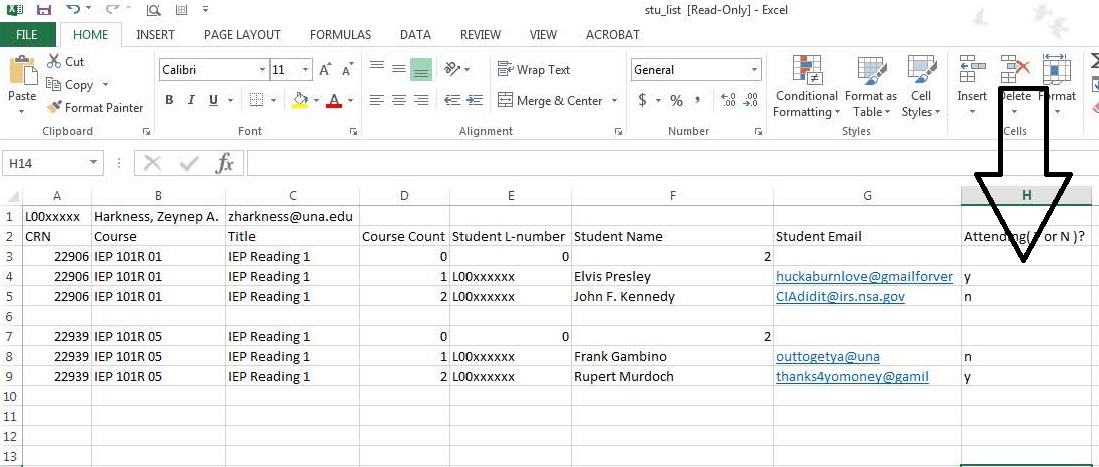Click the Format Painter brush icon

click(x=55, y=108)
